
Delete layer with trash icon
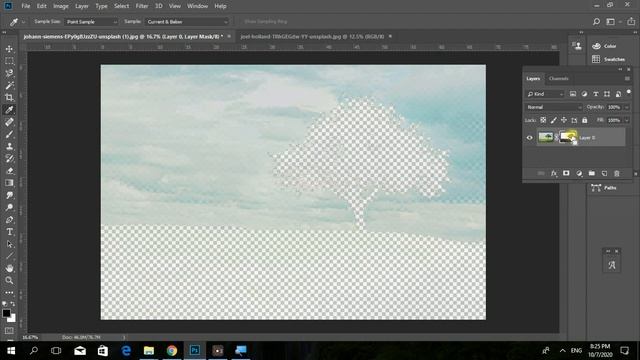click(617, 173)
